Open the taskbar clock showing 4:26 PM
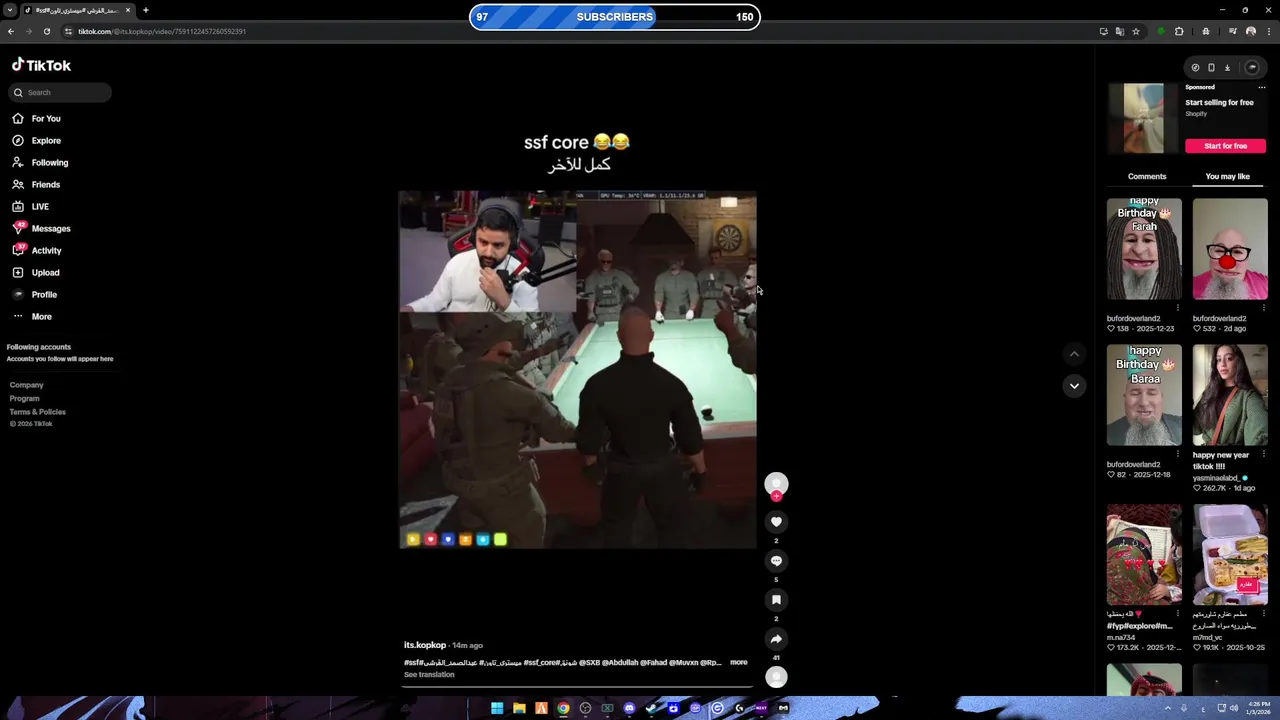 [x=1257, y=708]
